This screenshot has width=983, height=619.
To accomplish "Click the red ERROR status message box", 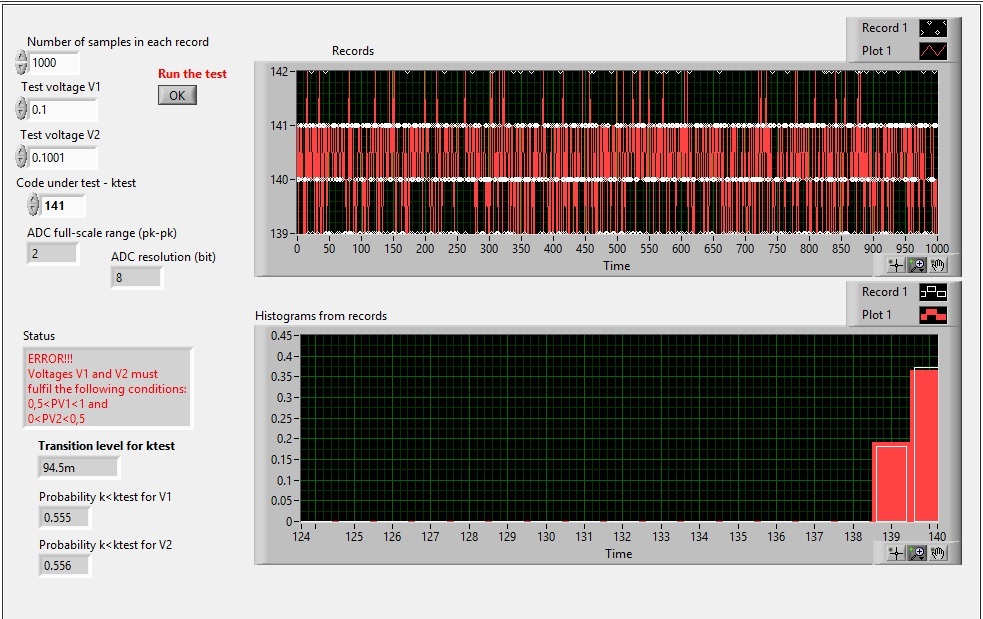I will pyautogui.click(x=108, y=388).
